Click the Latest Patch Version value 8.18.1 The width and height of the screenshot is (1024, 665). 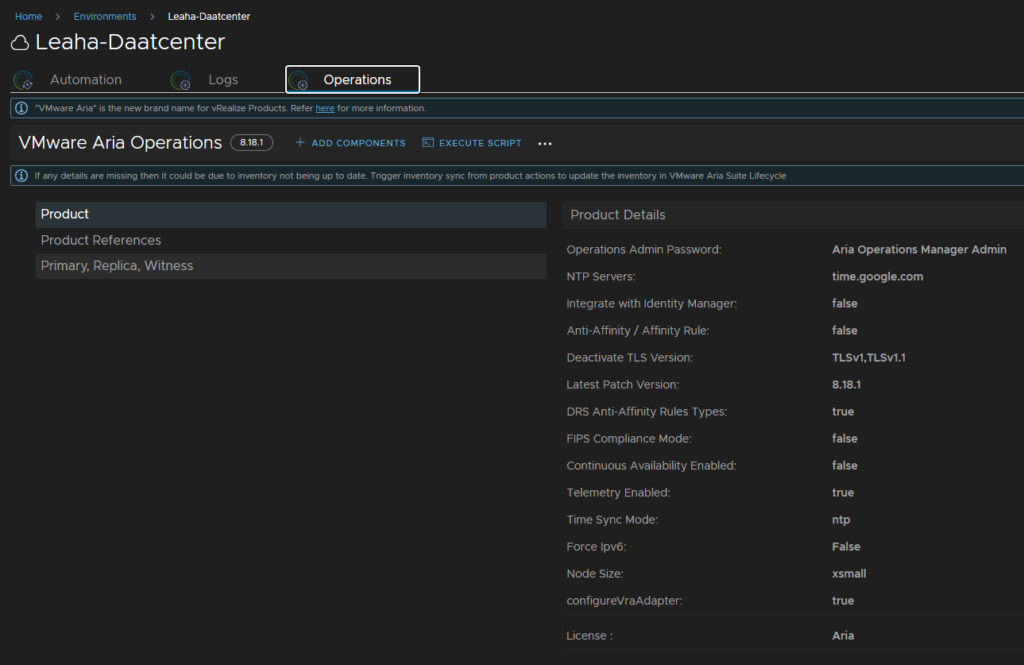point(846,385)
